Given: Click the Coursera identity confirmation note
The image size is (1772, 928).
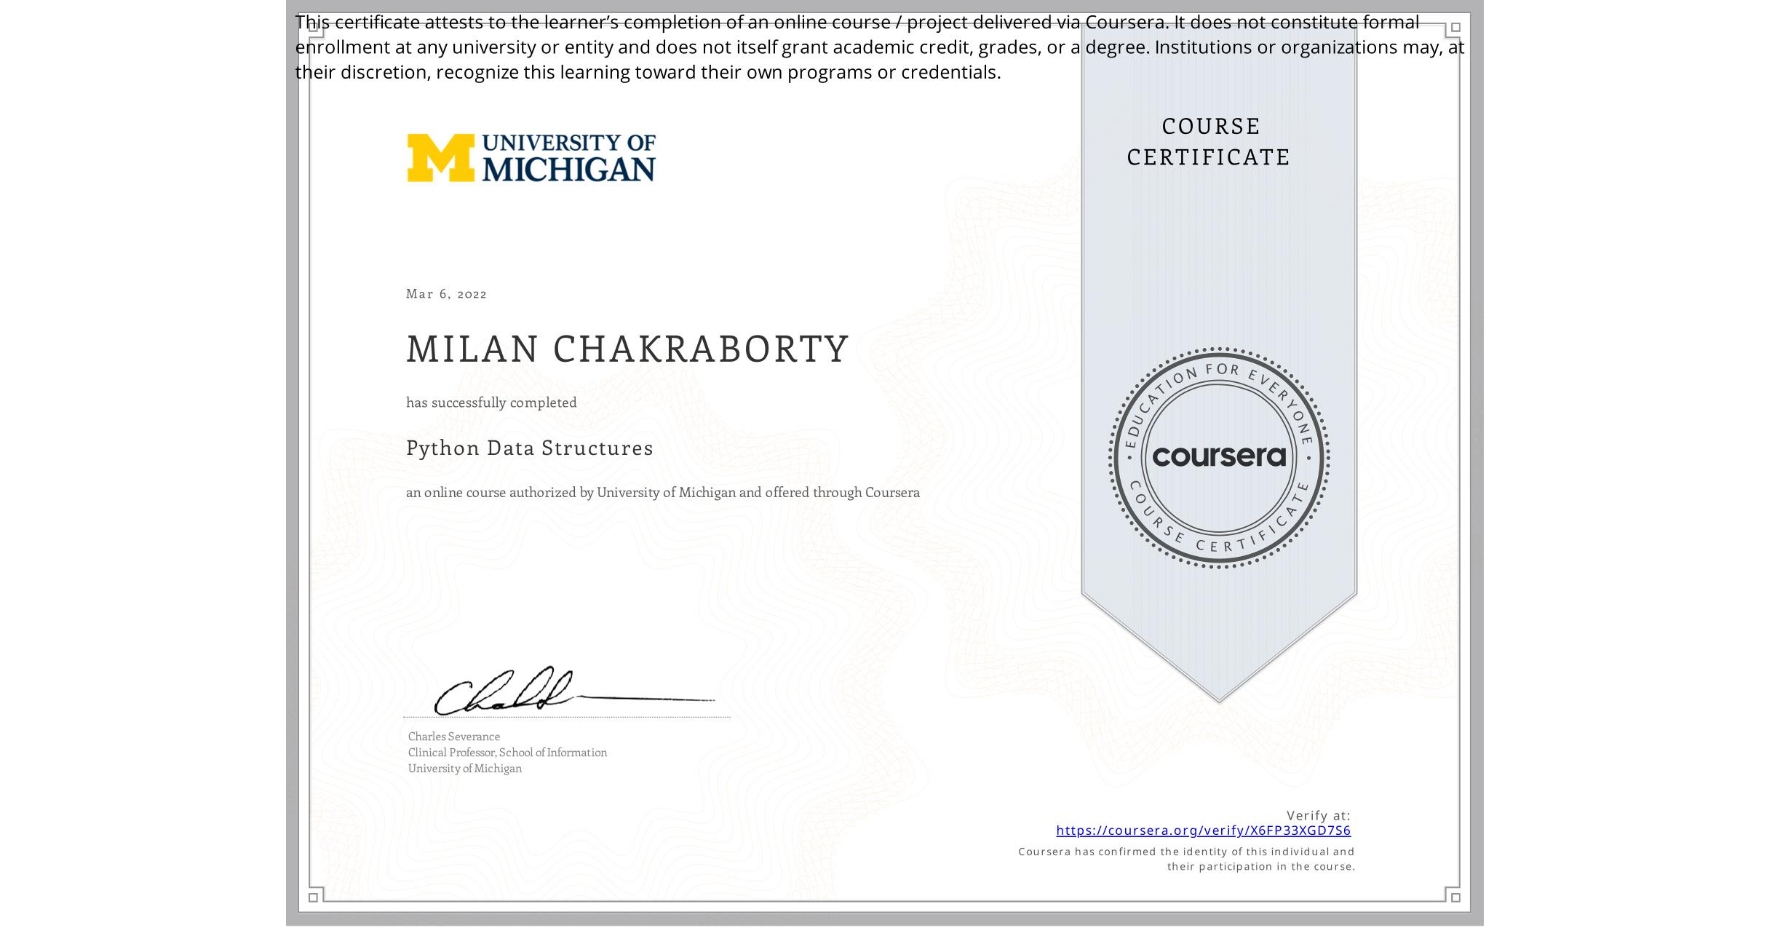Looking at the screenshot, I should (x=1186, y=859).
